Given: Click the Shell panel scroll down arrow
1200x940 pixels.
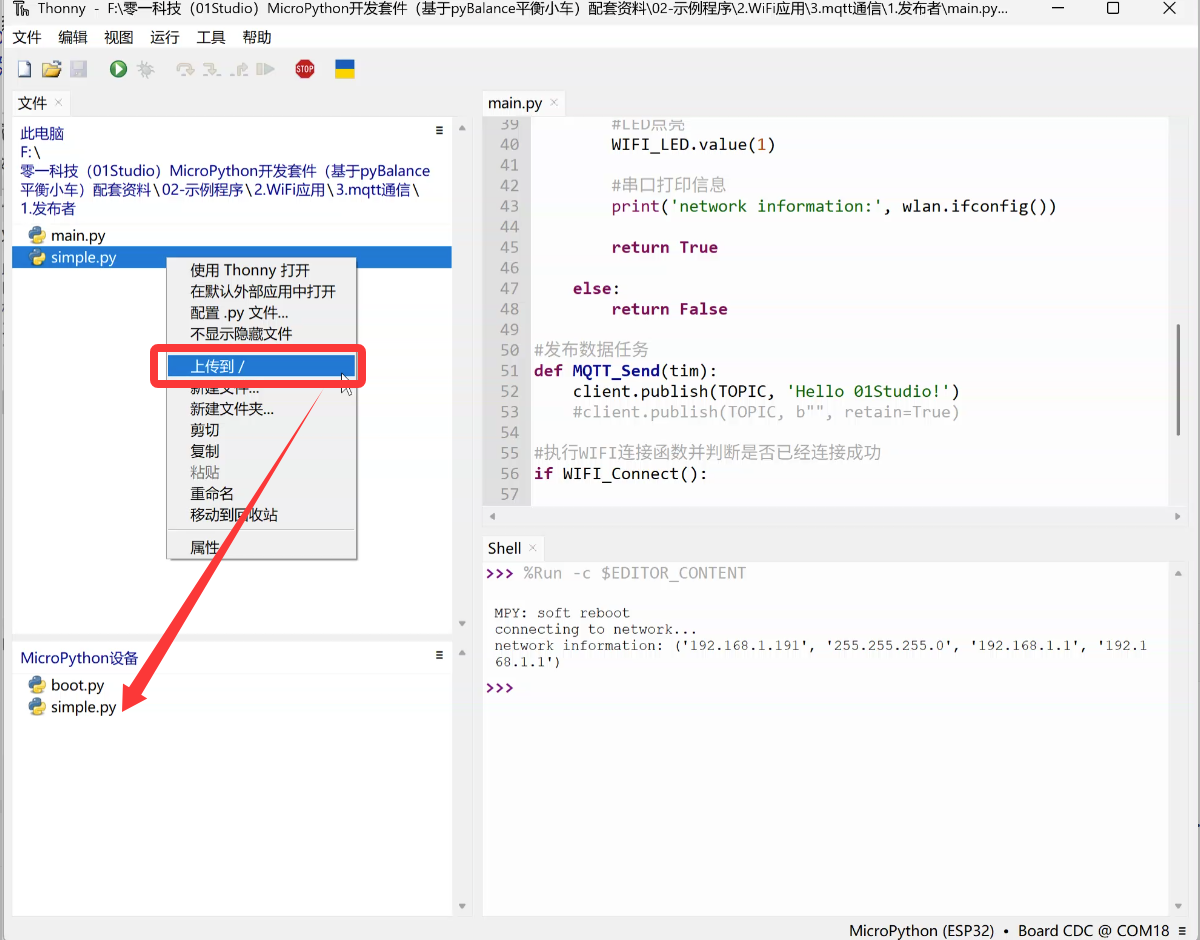Looking at the screenshot, I should [x=1177, y=906].
